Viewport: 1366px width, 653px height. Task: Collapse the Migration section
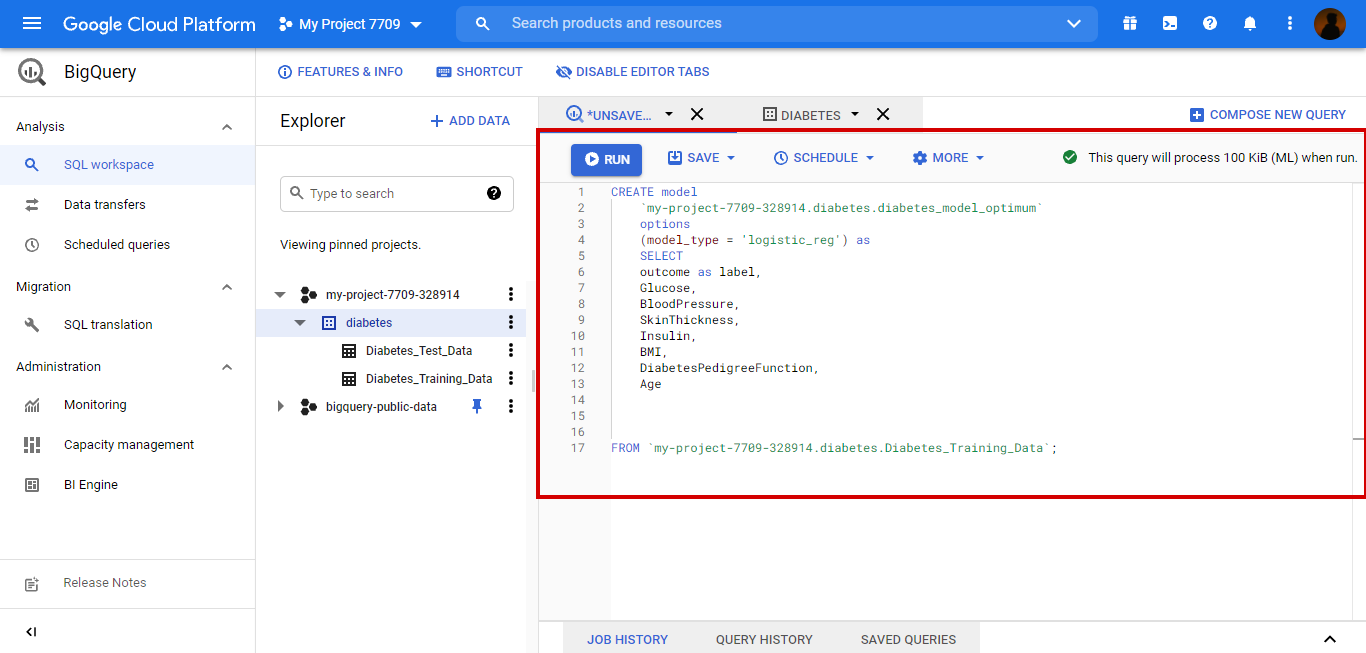coord(227,287)
